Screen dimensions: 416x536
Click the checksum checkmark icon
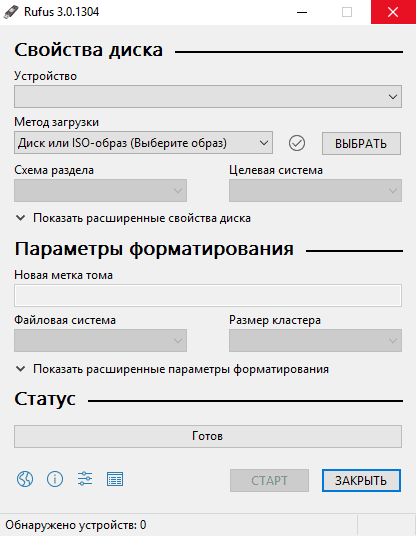coord(297,143)
